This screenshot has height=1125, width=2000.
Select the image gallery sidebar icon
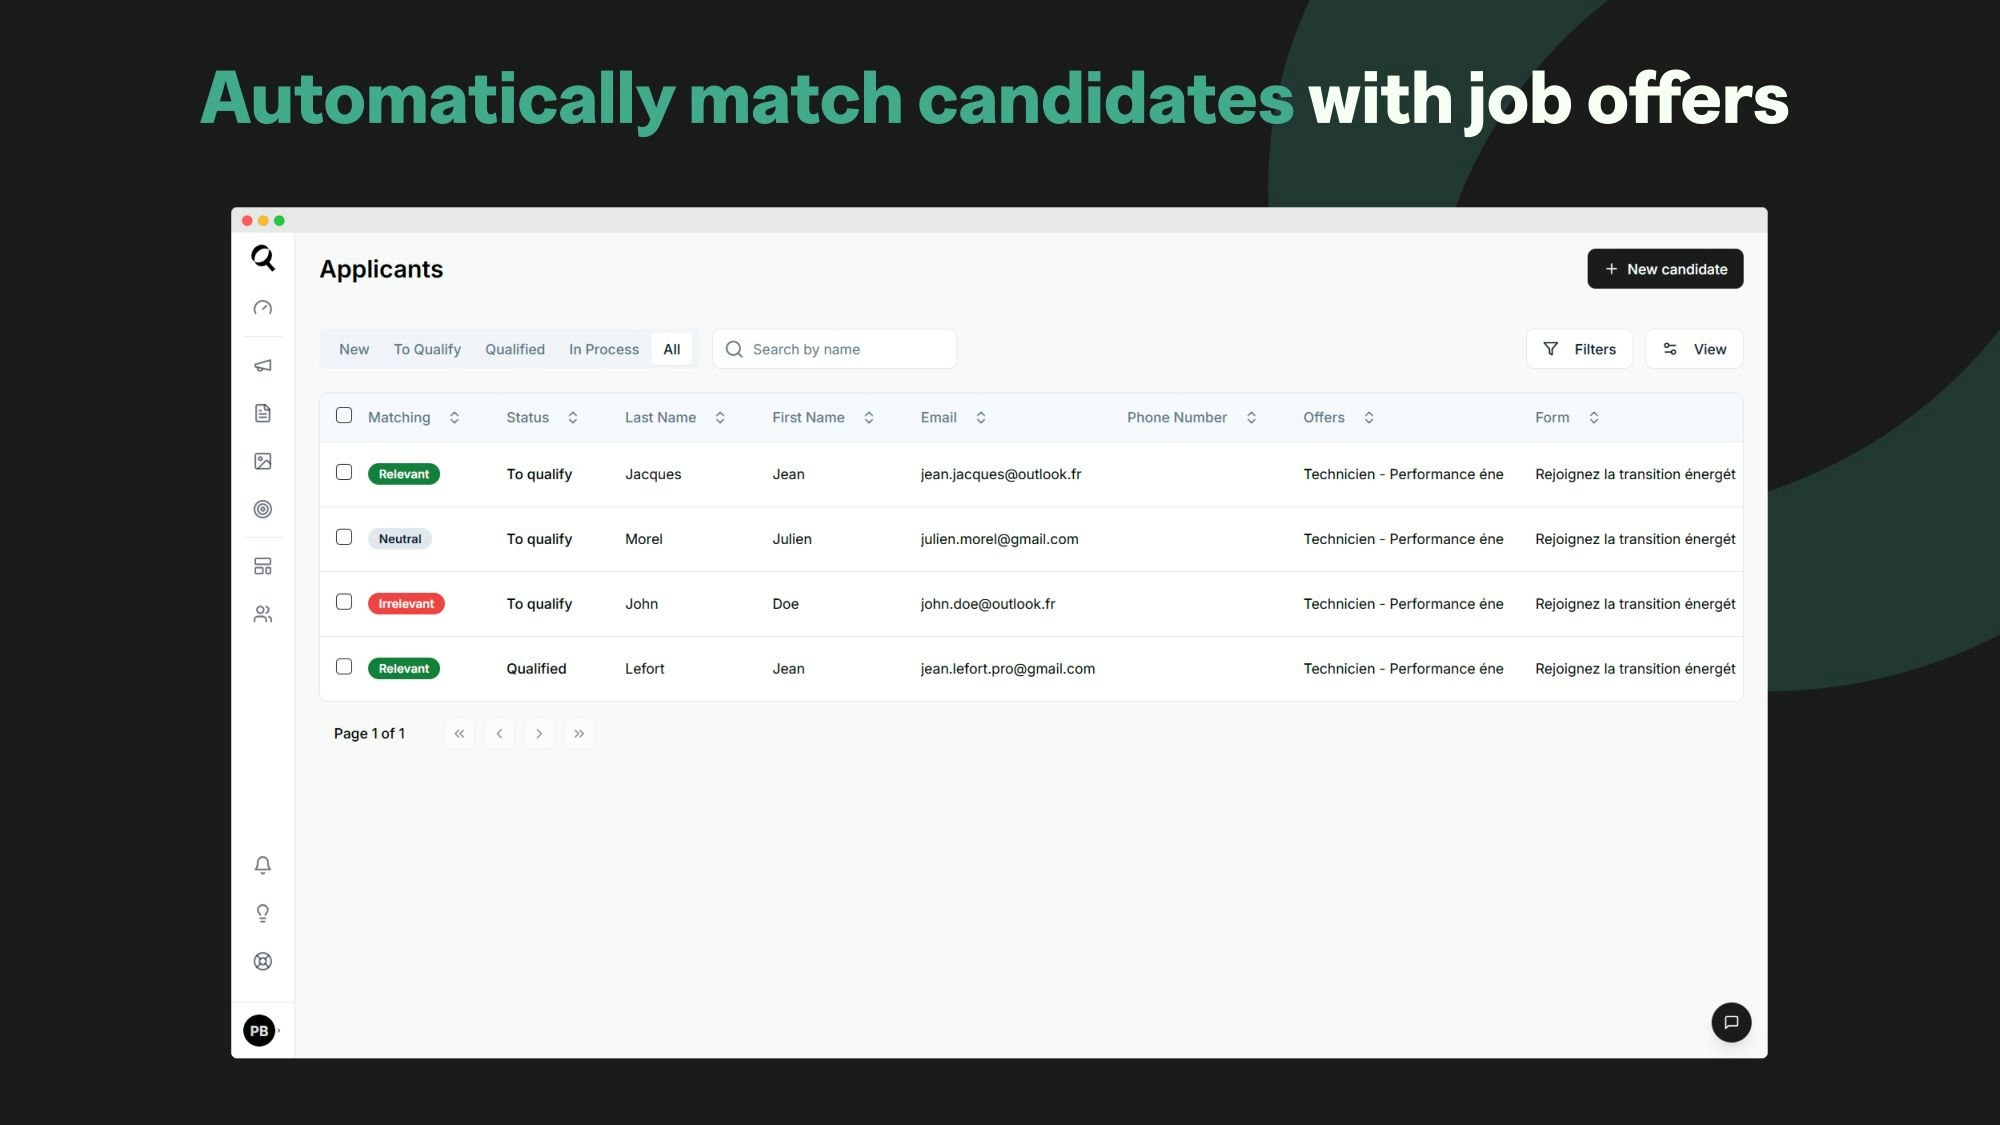pos(262,461)
